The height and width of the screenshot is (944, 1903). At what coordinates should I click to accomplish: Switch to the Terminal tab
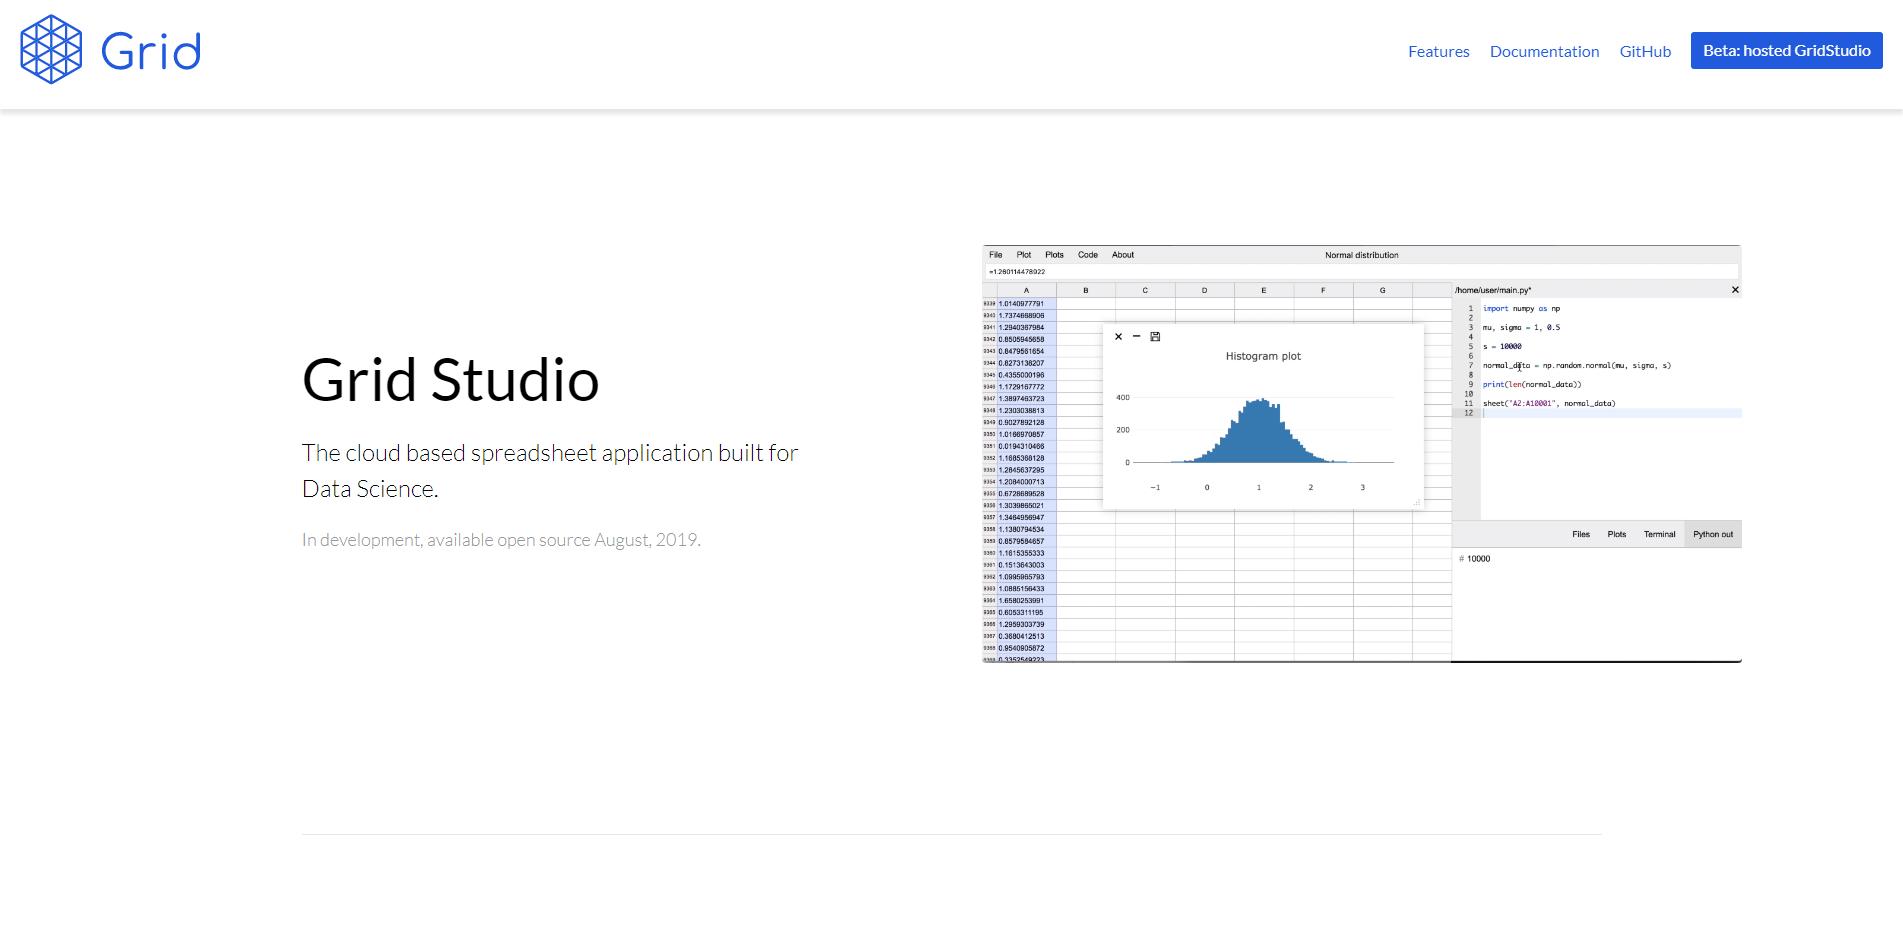(1659, 534)
